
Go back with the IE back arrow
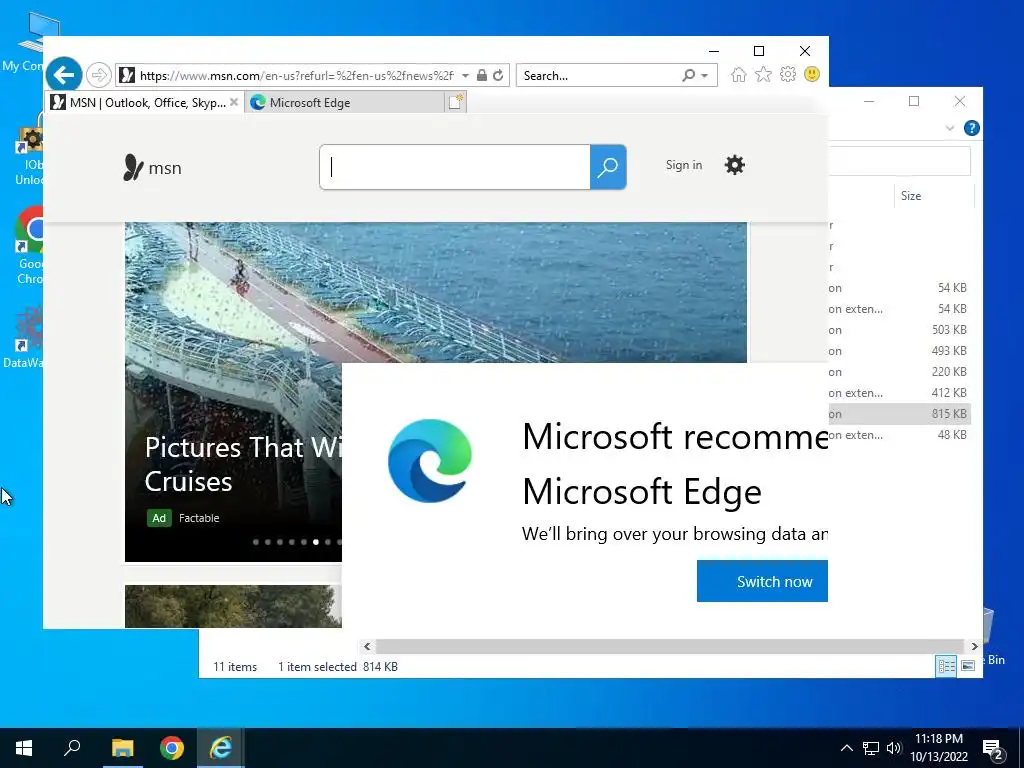64,75
